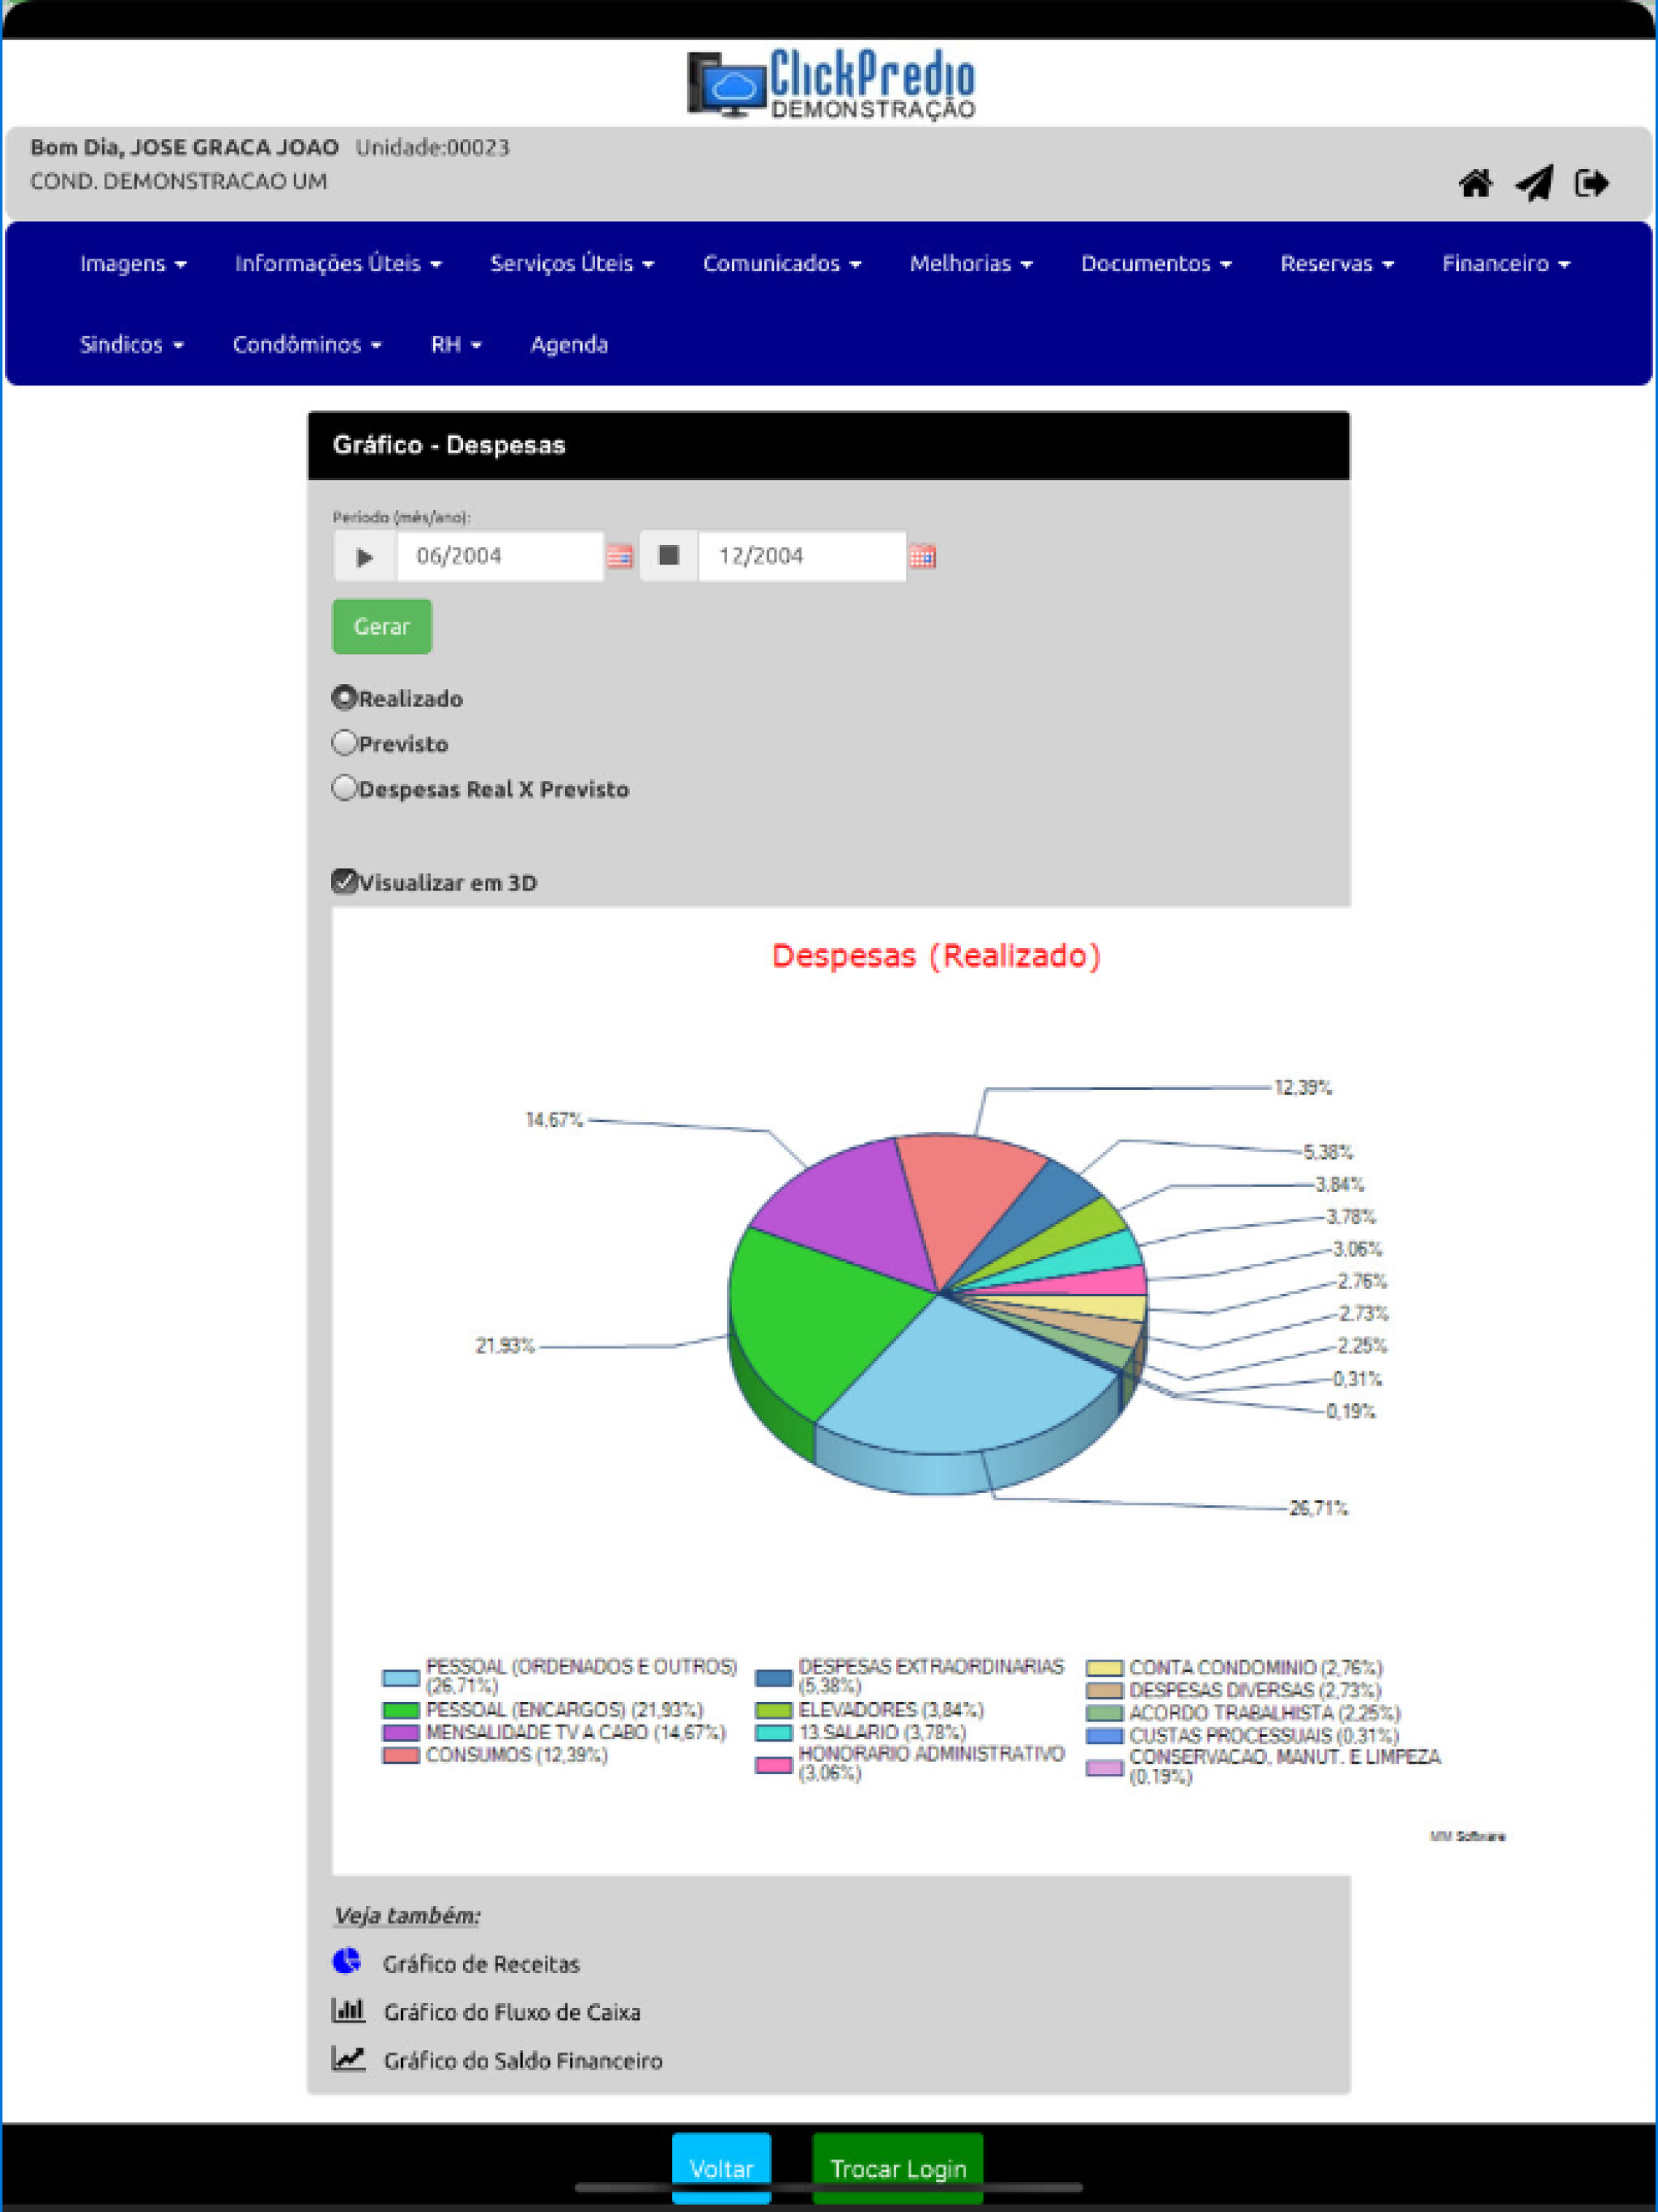This screenshot has width=1658, height=2212.
Task: Click the Voltar button
Action: pyautogui.click(x=721, y=2167)
